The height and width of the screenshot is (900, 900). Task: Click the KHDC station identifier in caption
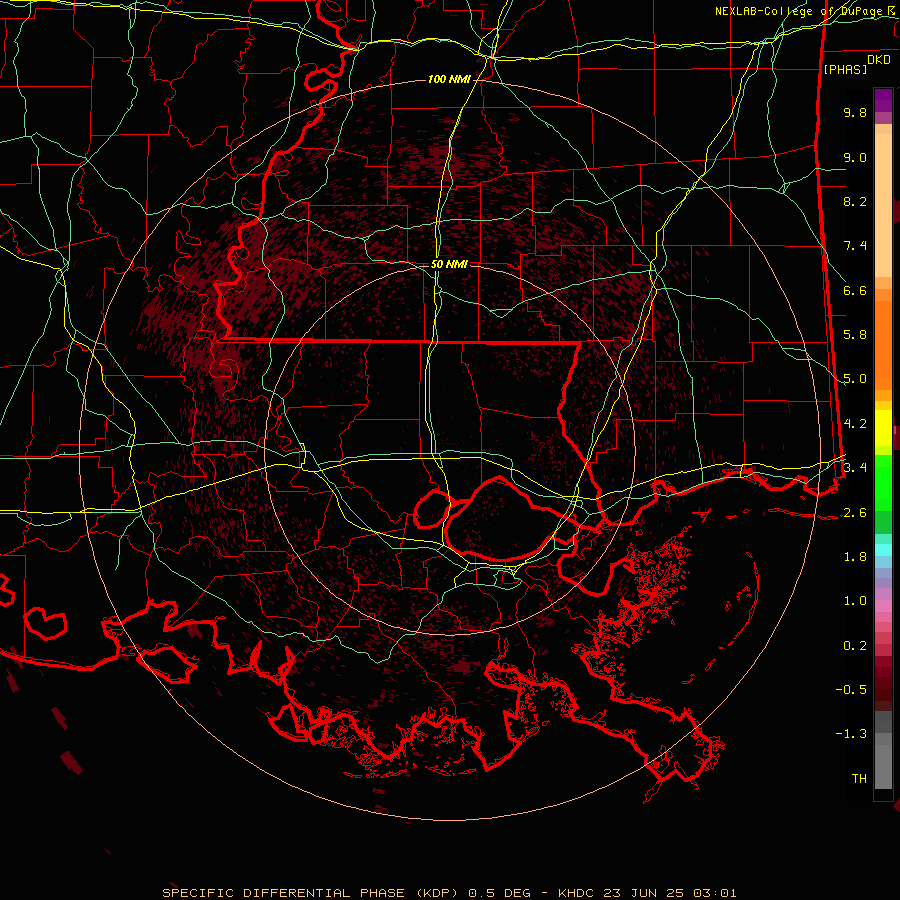click(x=579, y=893)
